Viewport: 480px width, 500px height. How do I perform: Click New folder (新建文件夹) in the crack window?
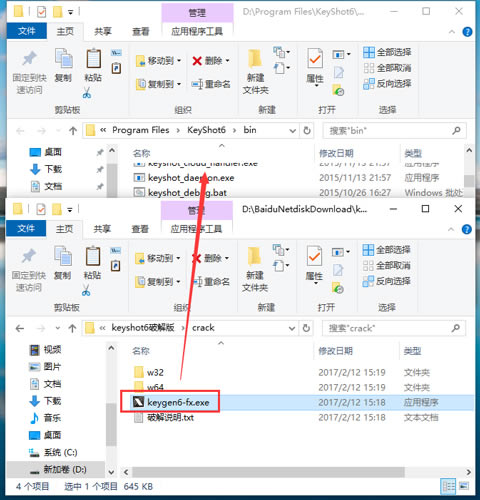point(255,270)
